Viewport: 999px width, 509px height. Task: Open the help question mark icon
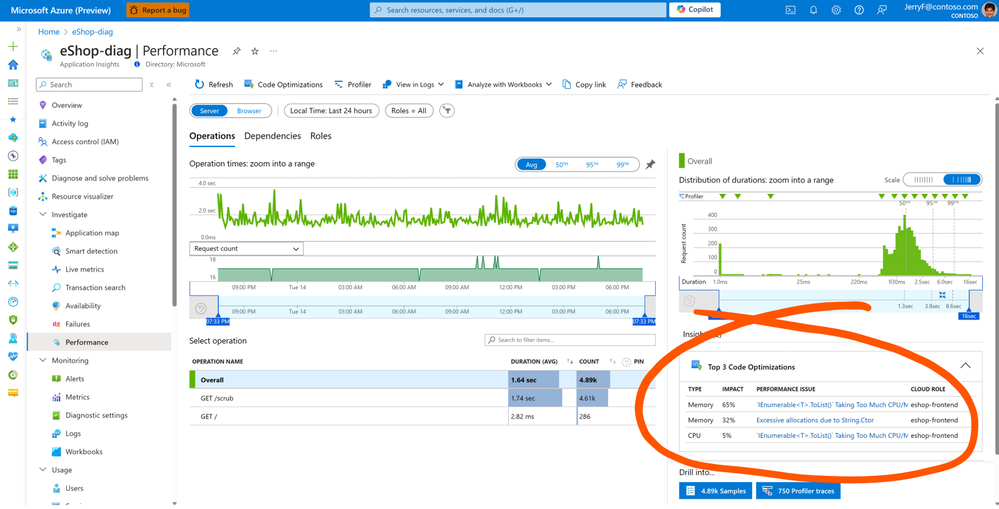click(859, 10)
